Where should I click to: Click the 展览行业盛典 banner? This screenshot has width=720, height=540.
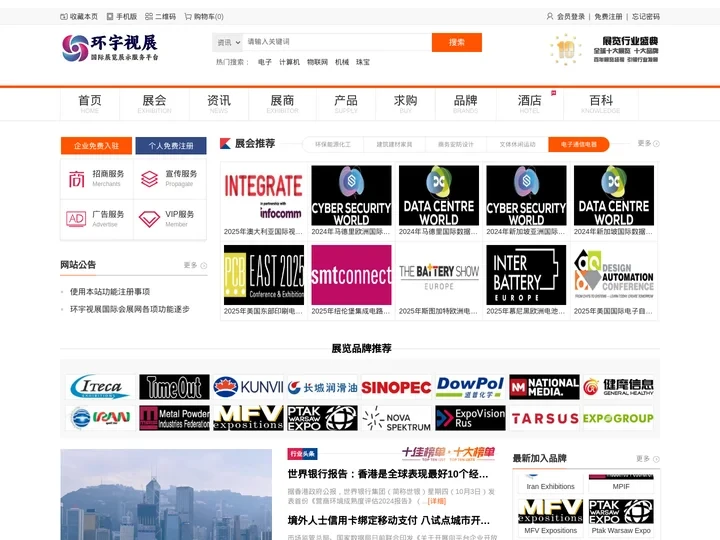click(604, 49)
